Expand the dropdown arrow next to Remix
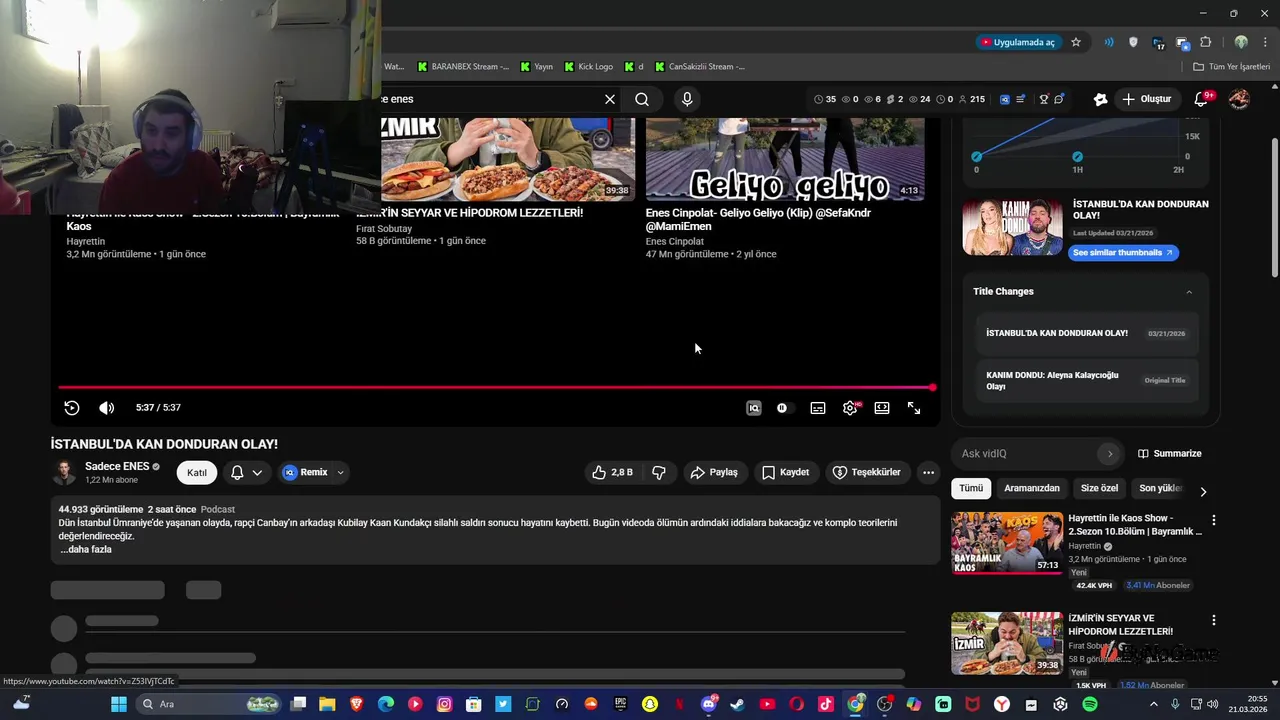 [341, 473]
